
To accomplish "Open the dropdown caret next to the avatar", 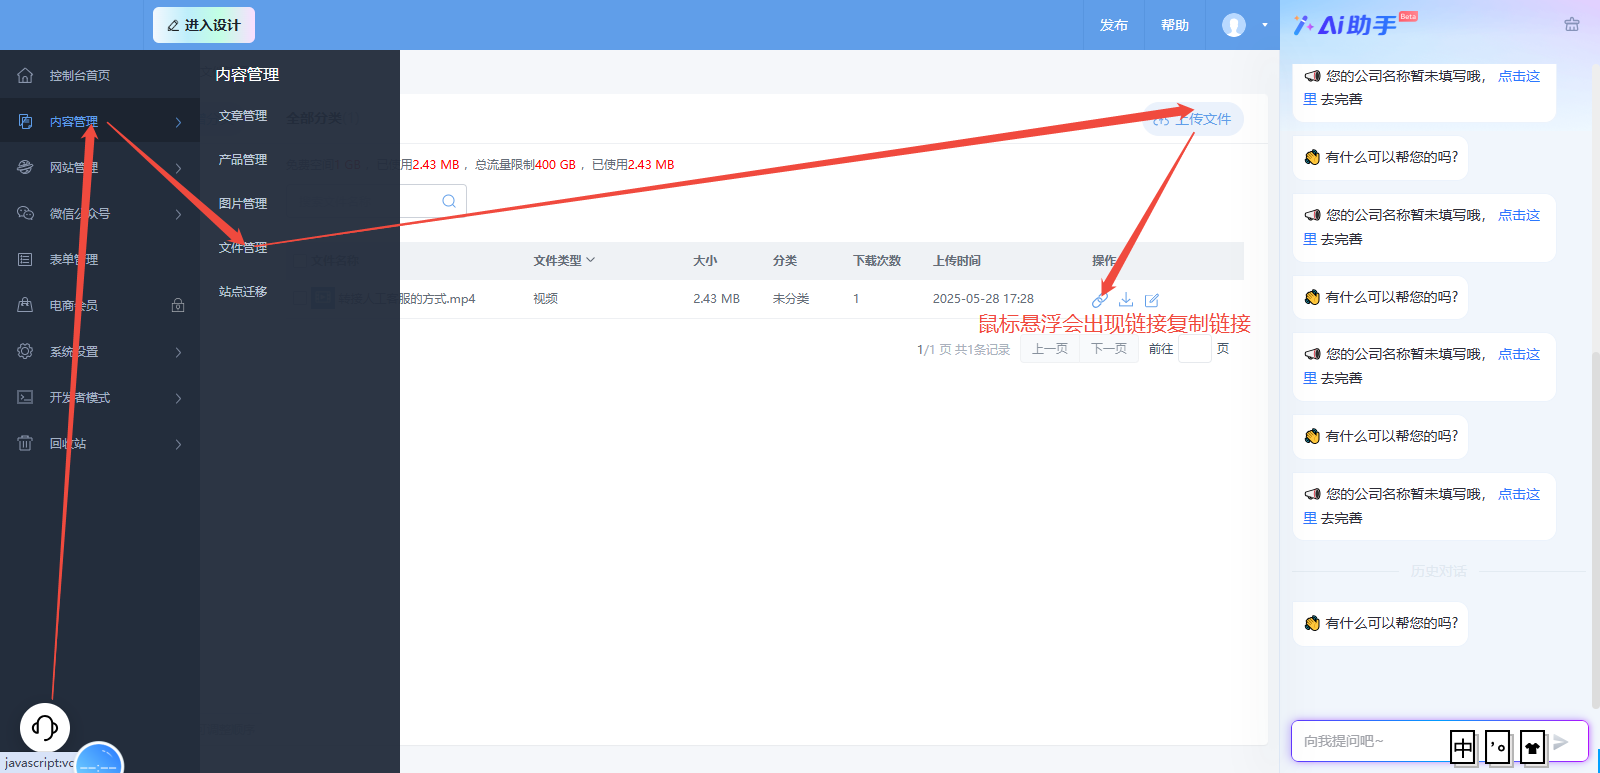I will [1264, 25].
